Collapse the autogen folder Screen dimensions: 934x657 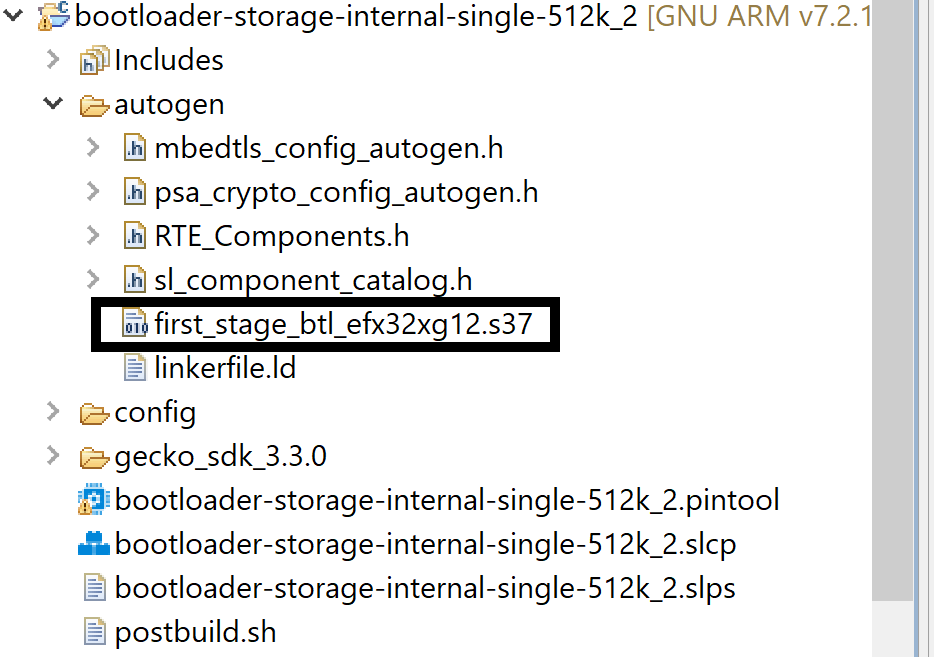pyautogui.click(x=54, y=104)
